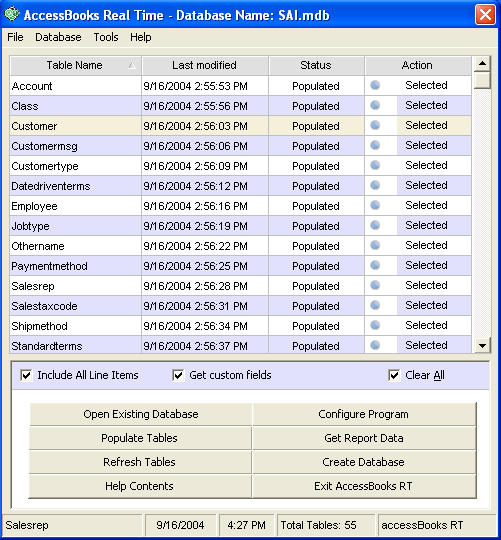Click Refresh Tables button

pyautogui.click(x=140, y=462)
